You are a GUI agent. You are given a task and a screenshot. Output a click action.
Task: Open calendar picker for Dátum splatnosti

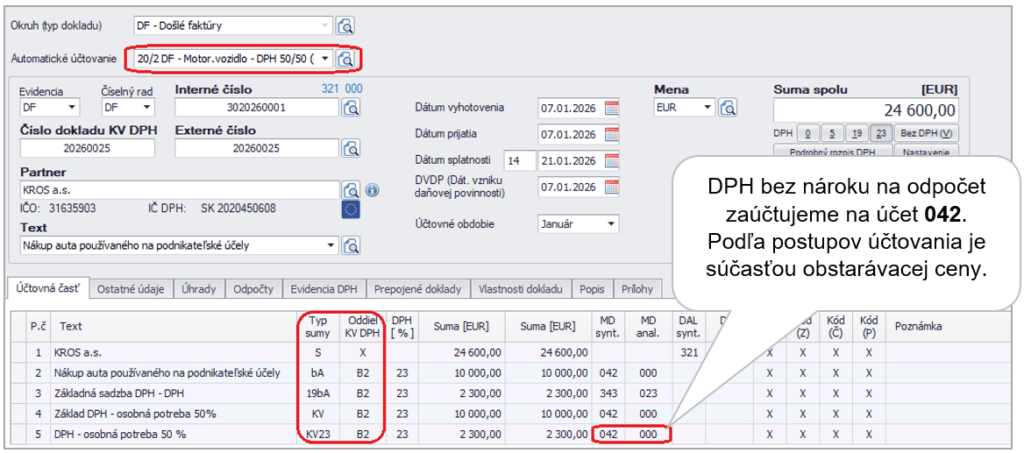click(x=612, y=160)
